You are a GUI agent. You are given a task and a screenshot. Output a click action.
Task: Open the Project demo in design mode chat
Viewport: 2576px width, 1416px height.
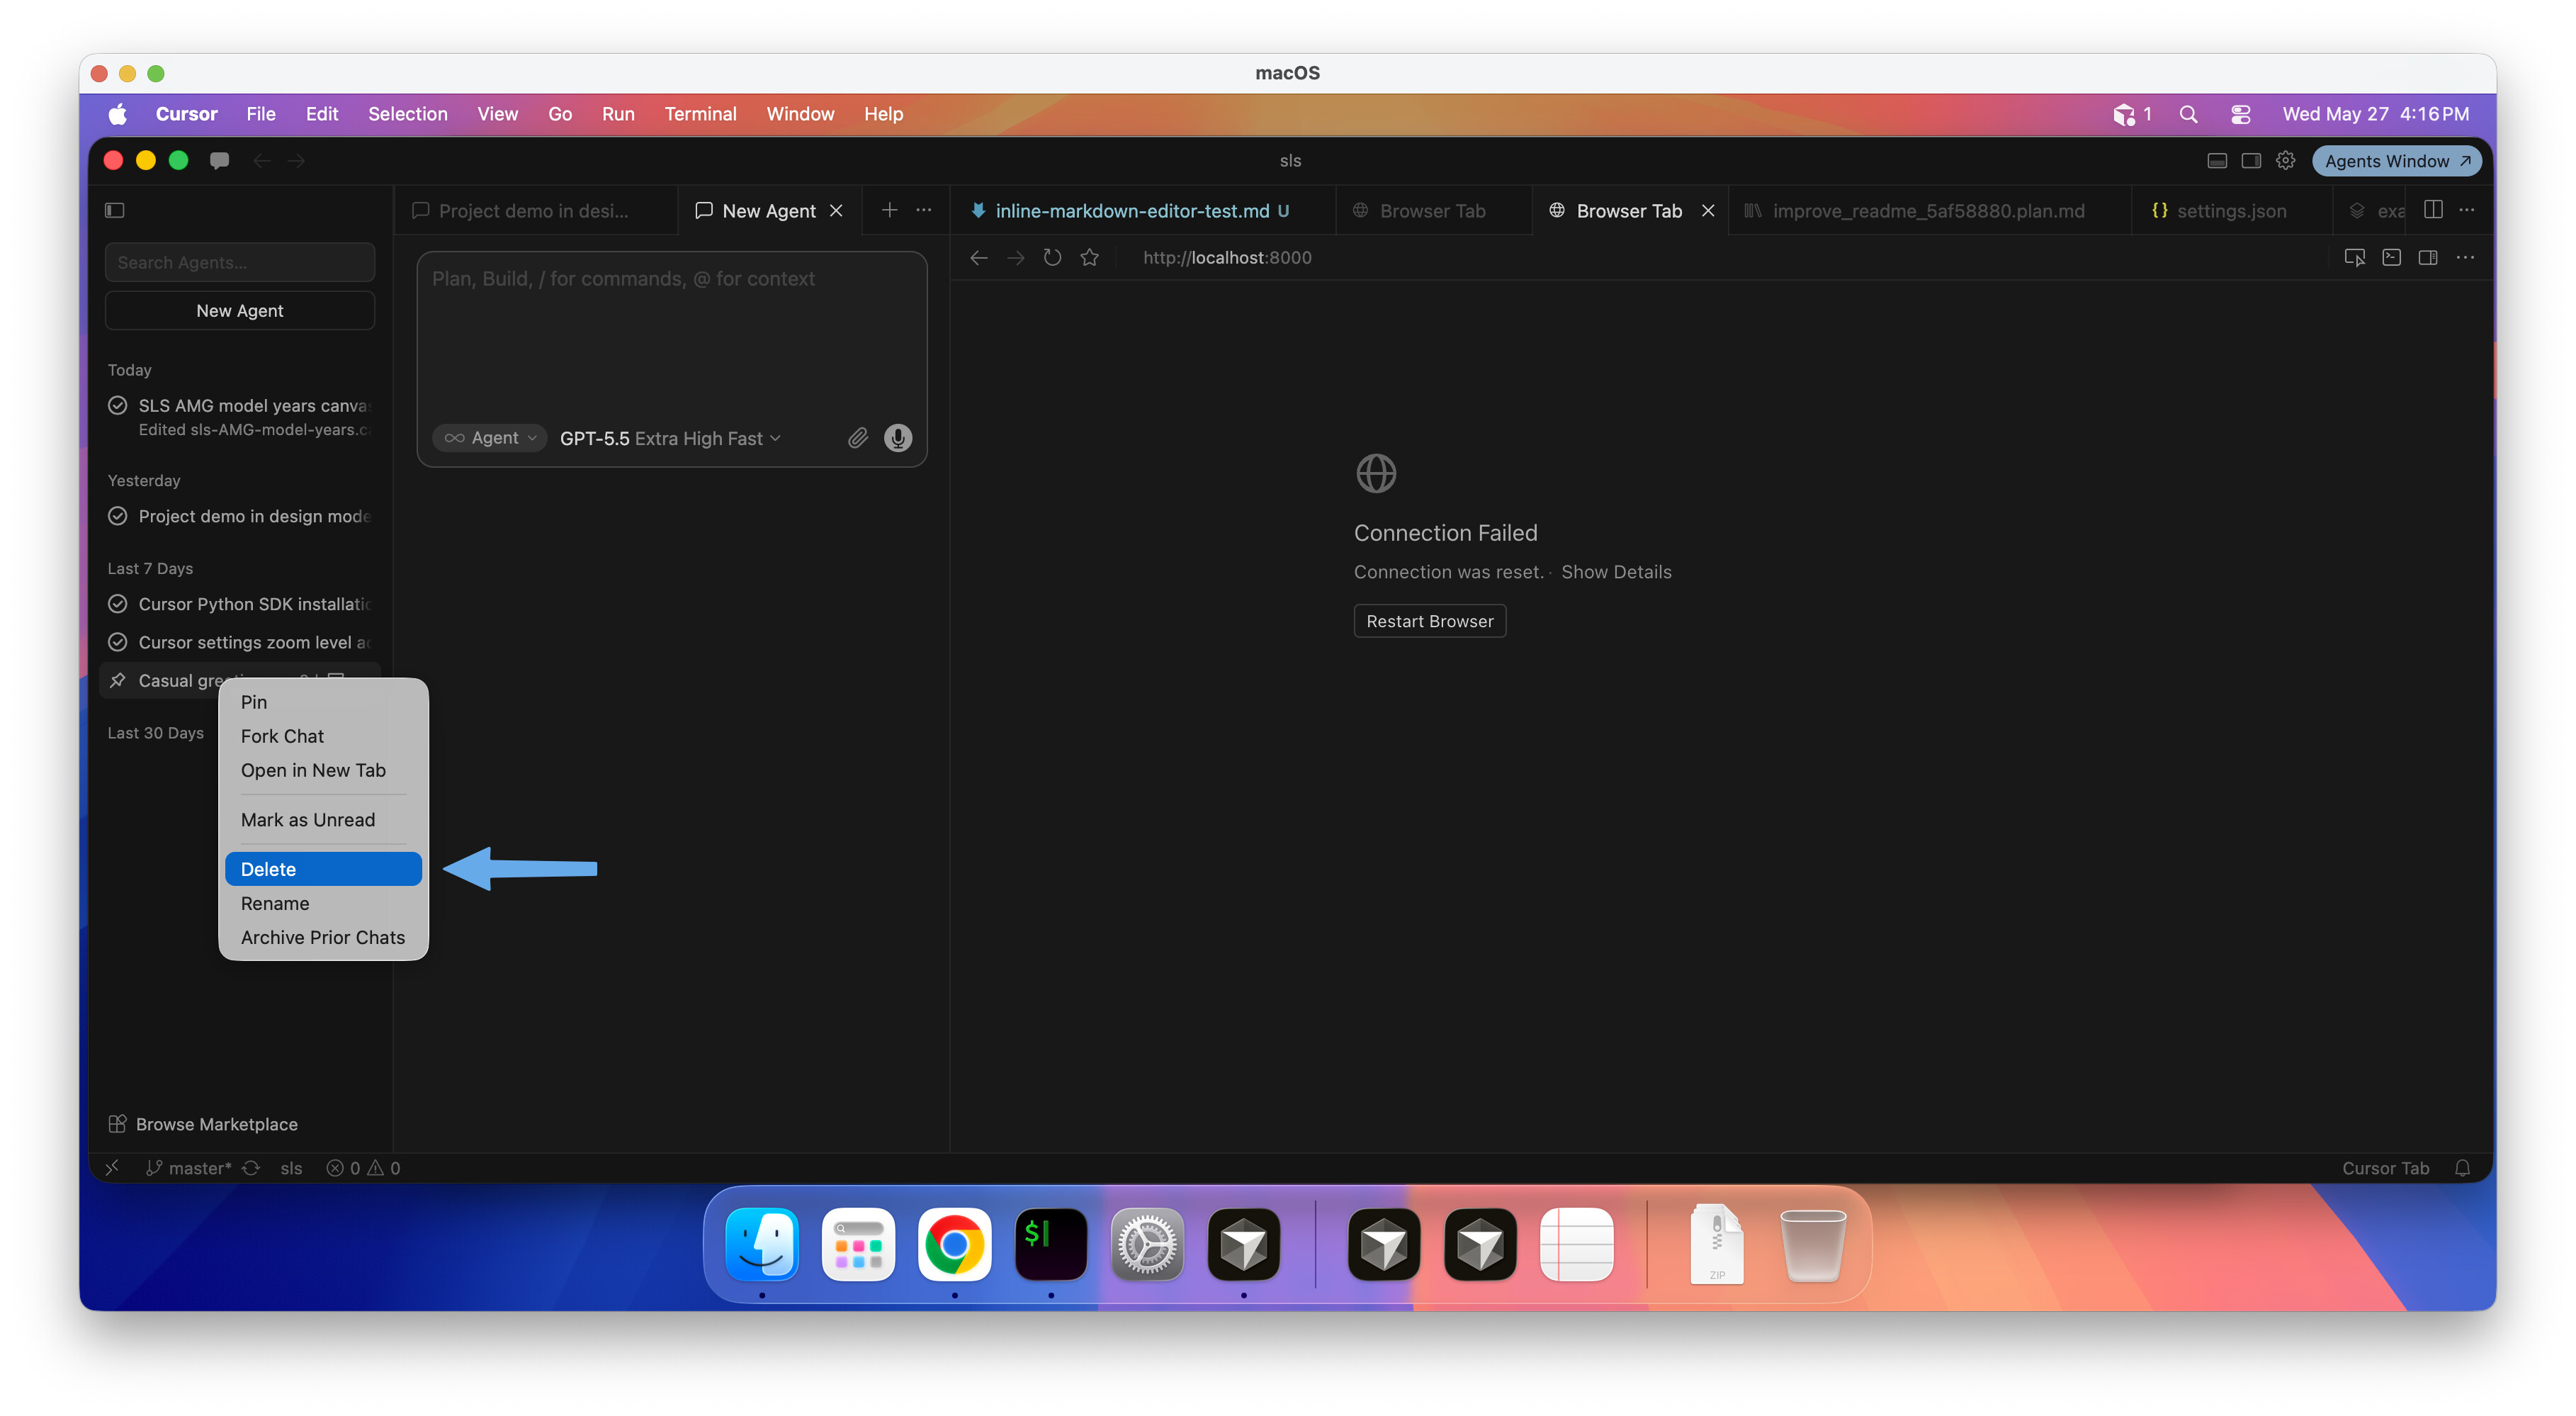[240, 516]
